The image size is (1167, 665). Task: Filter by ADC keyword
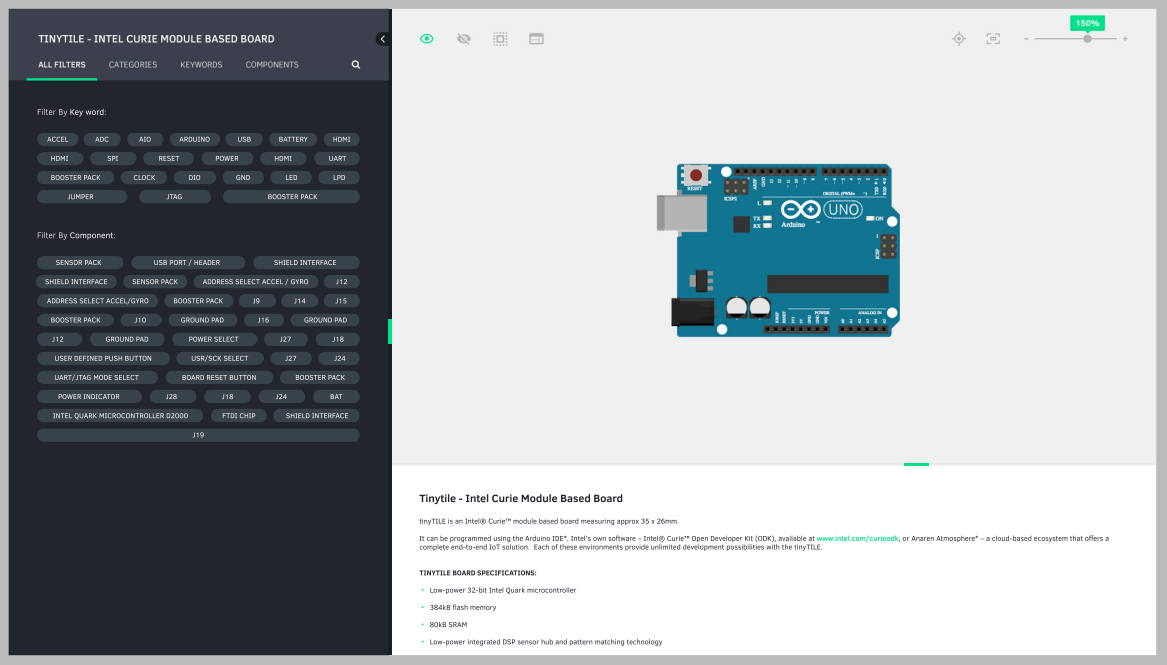click(x=102, y=139)
